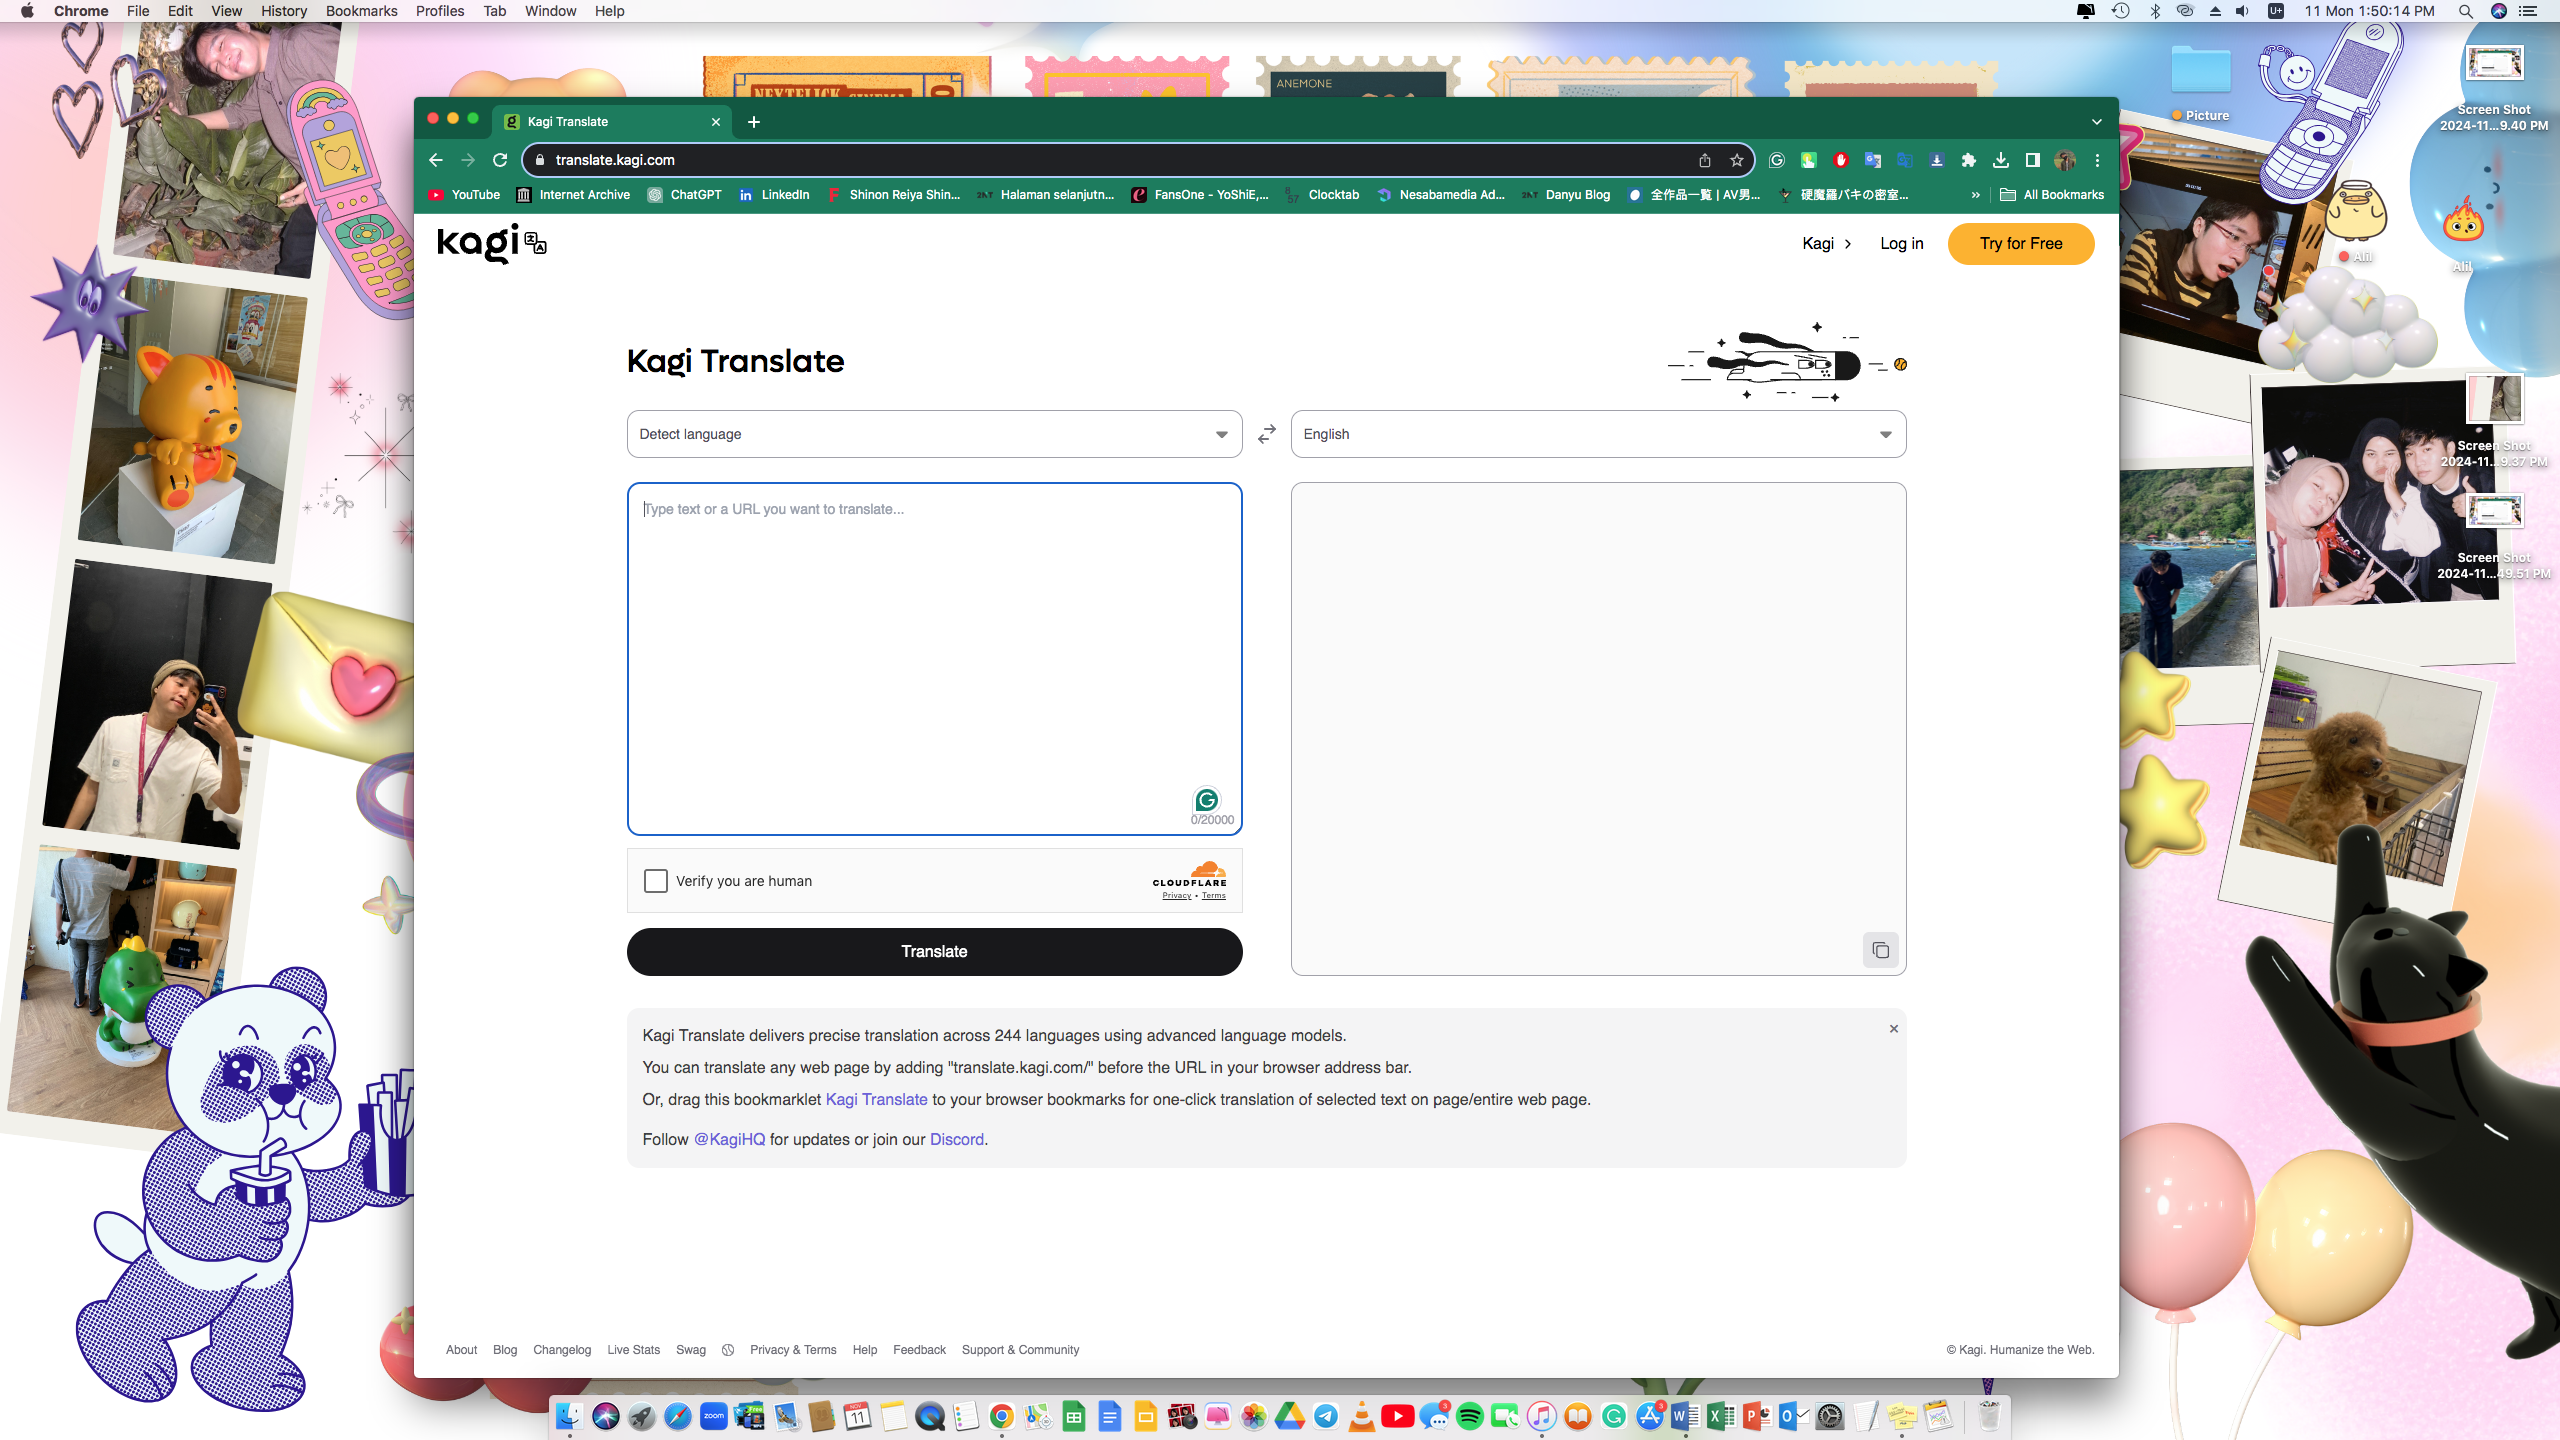This screenshot has width=2560, height=1440.
Task: Click the translation output panel
Action: (x=1598, y=729)
